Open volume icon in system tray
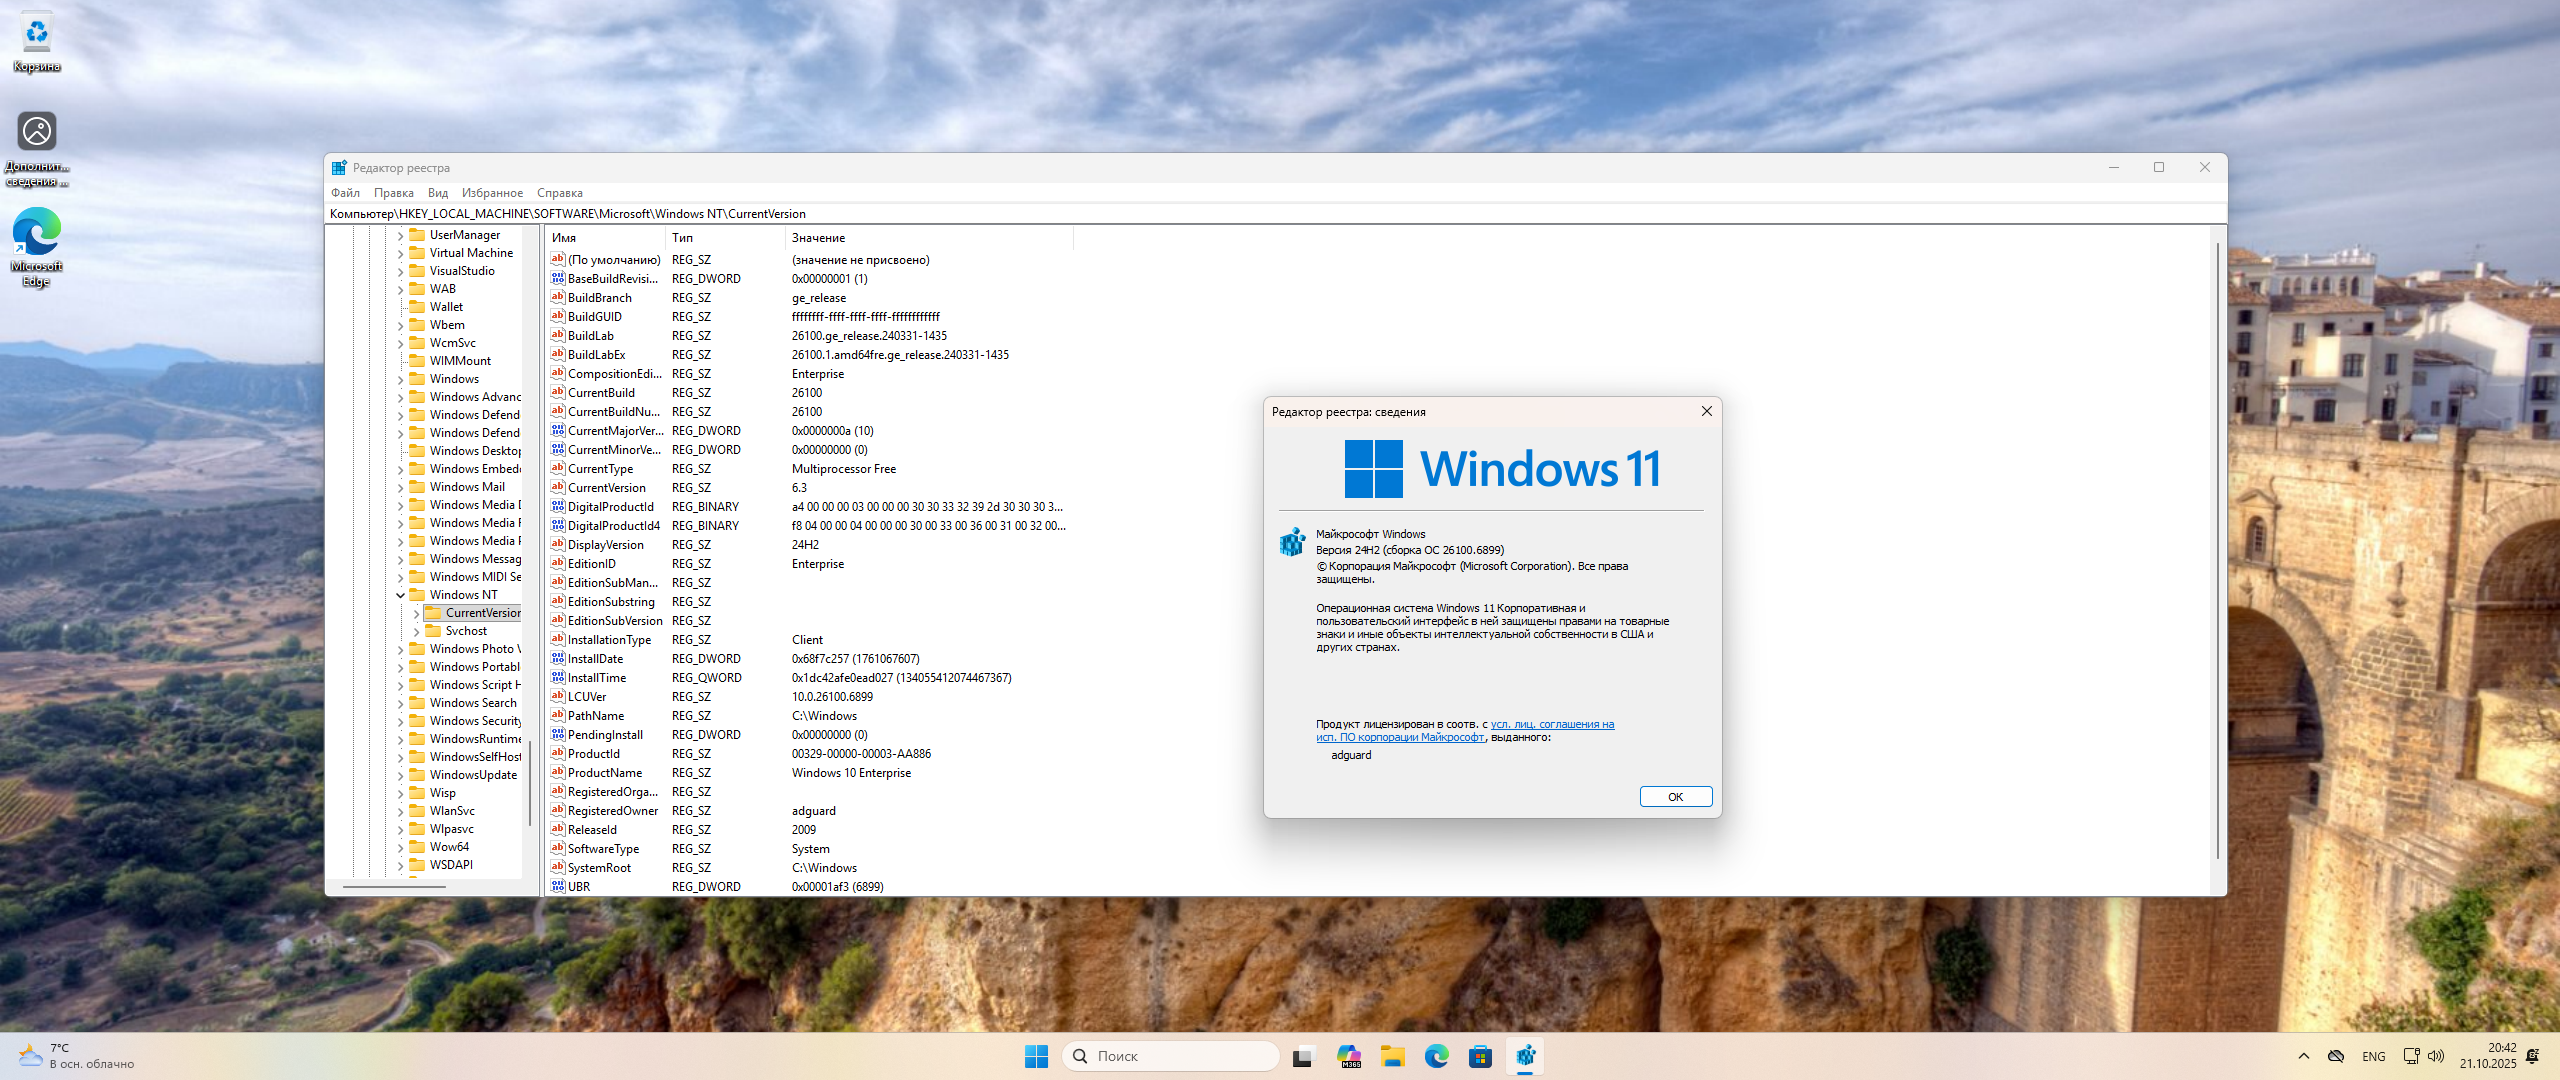Image resolution: width=2560 pixels, height=1080 pixels. click(2436, 1056)
